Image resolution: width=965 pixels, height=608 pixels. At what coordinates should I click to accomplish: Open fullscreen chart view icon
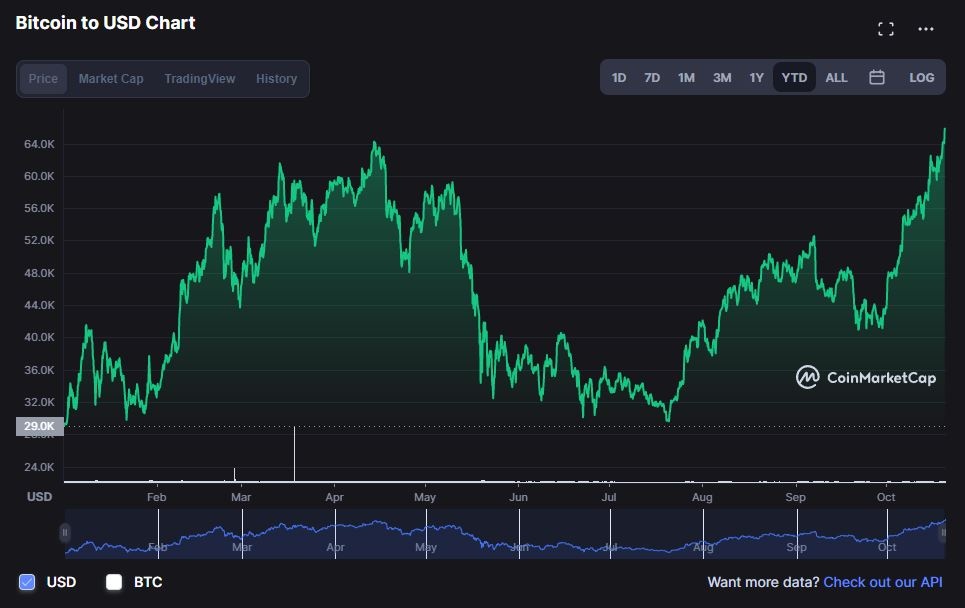[x=885, y=29]
